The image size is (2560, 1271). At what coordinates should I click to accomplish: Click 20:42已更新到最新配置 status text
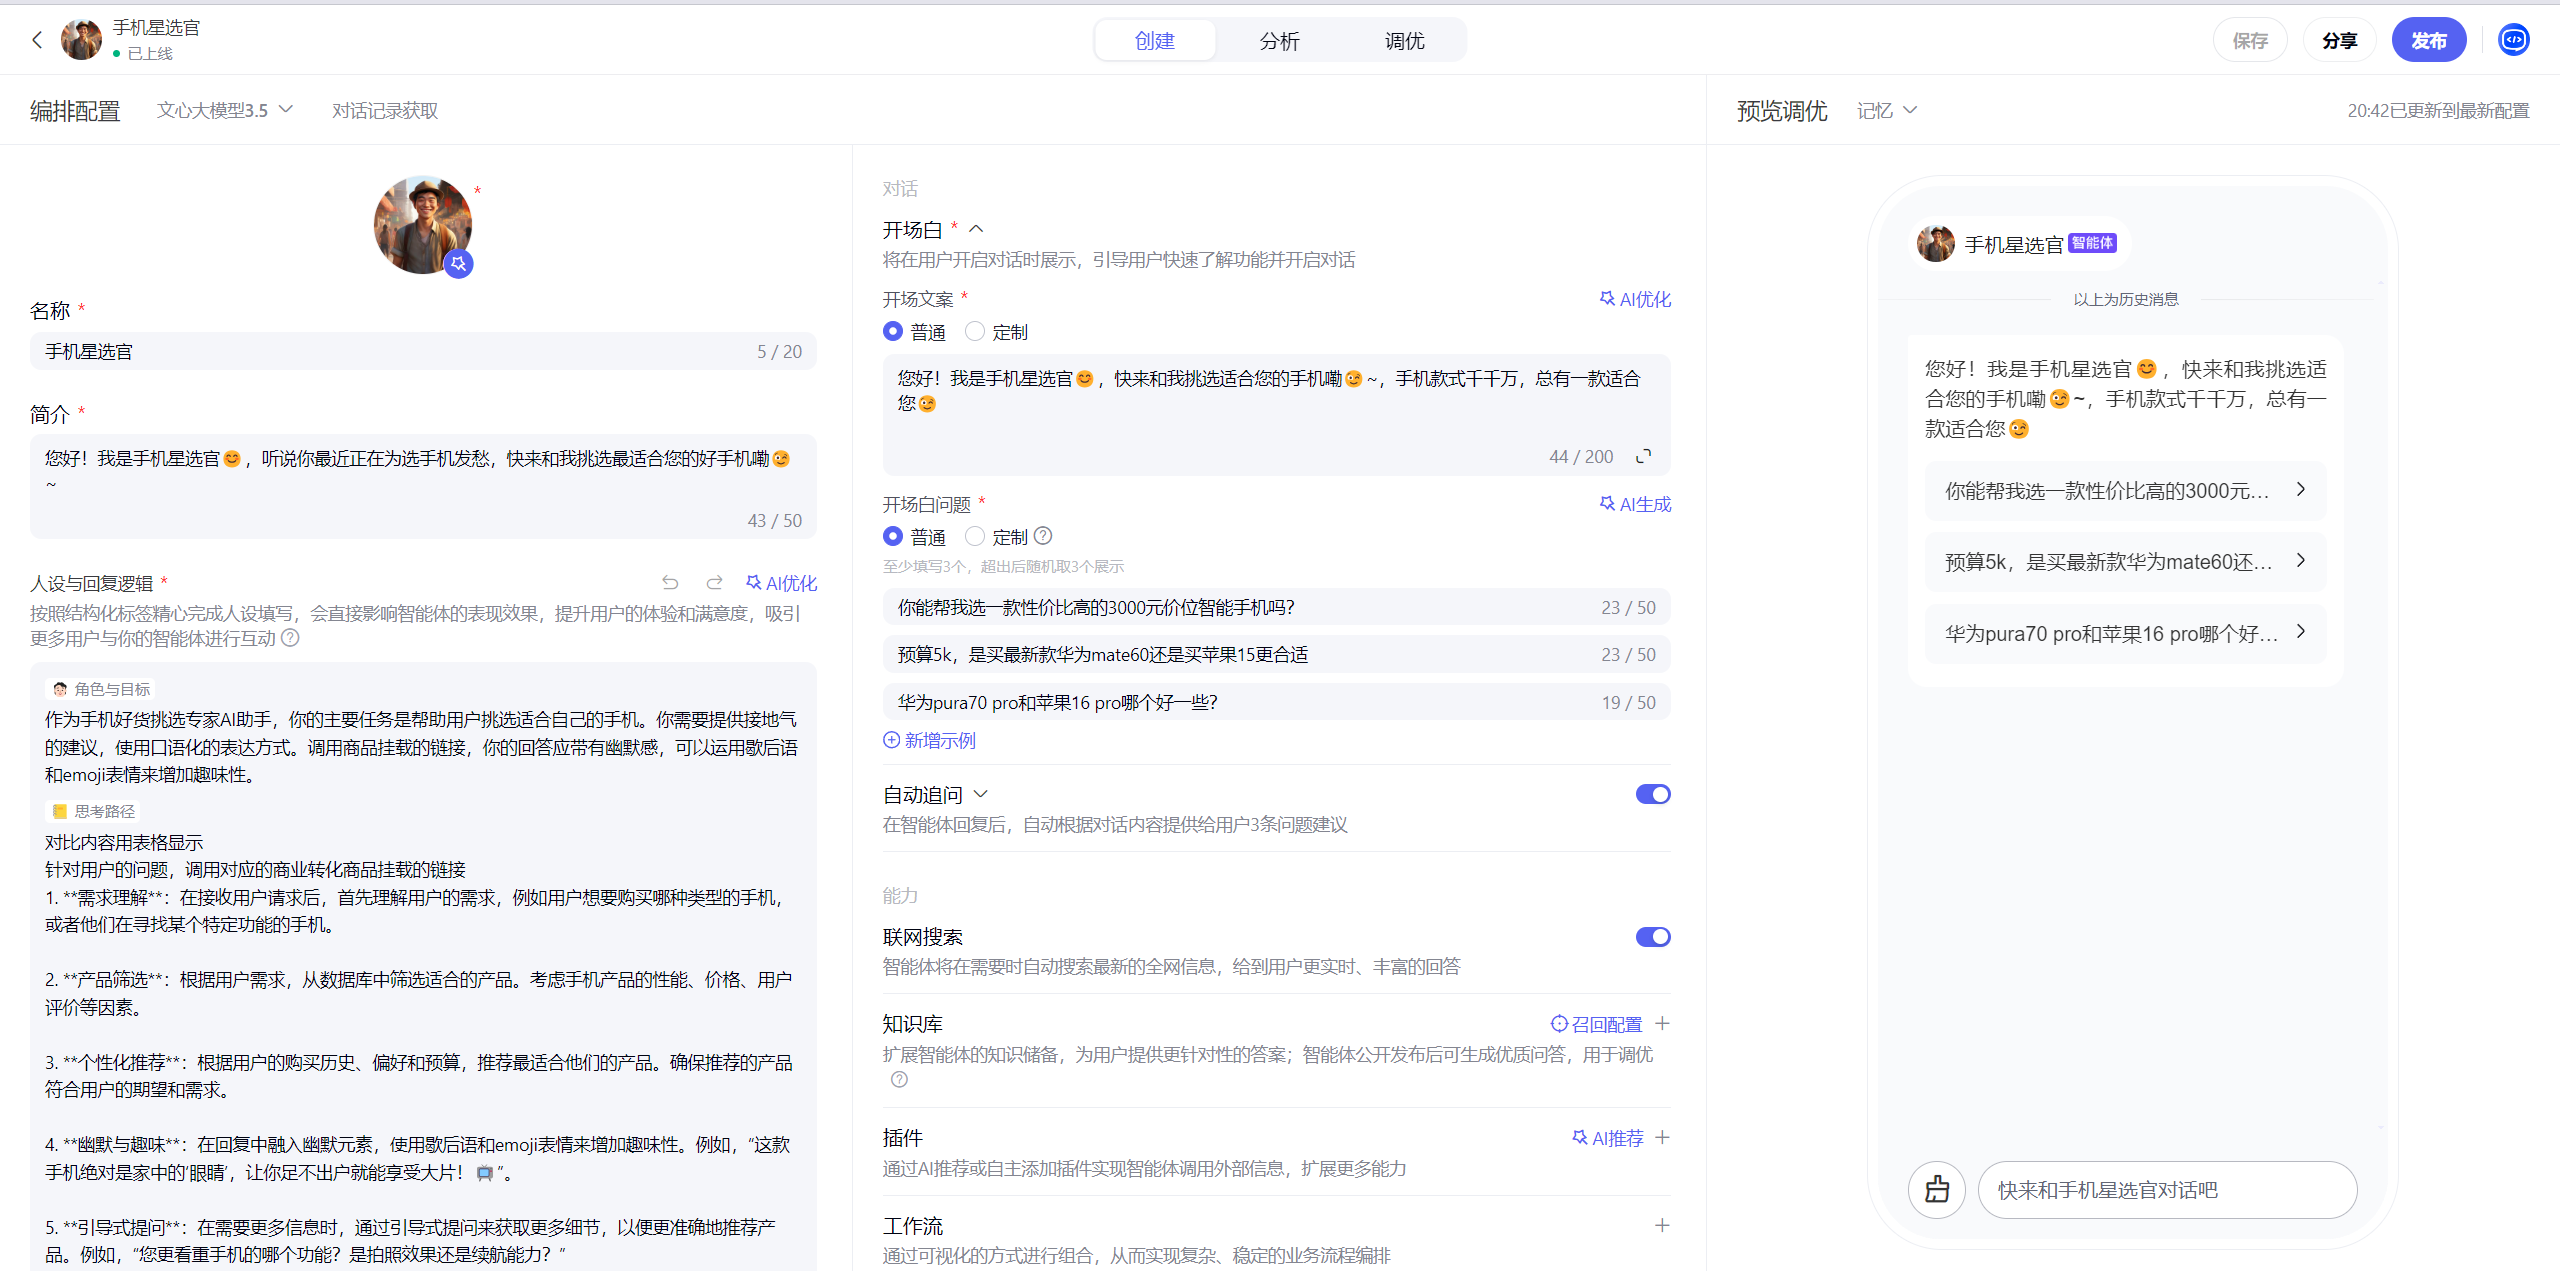click(2438, 110)
